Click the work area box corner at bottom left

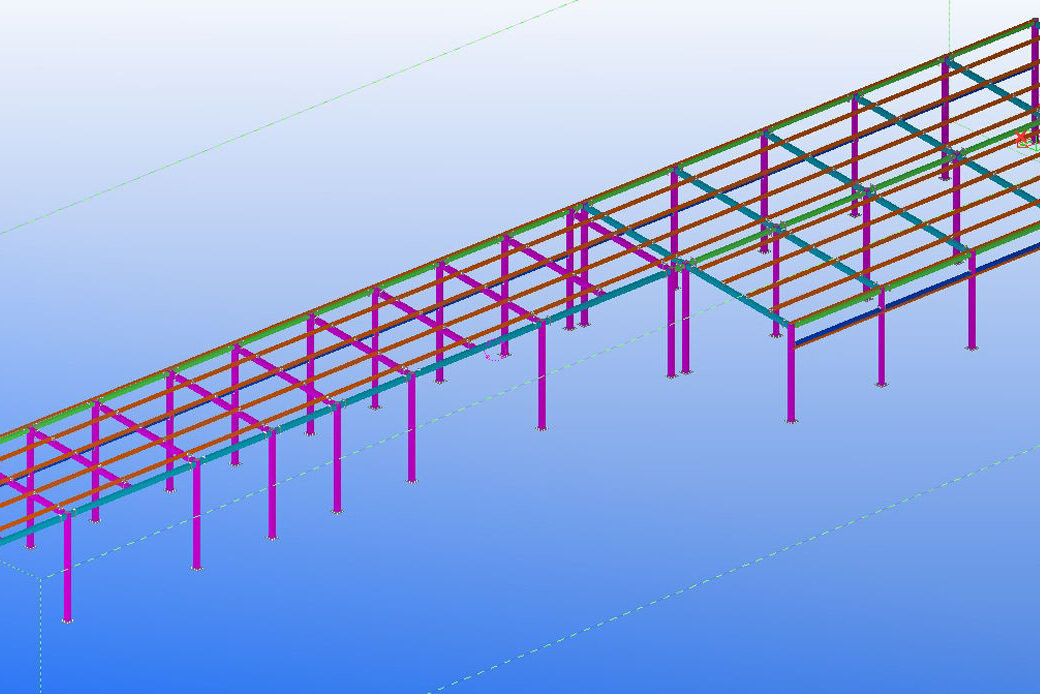tap(40, 578)
